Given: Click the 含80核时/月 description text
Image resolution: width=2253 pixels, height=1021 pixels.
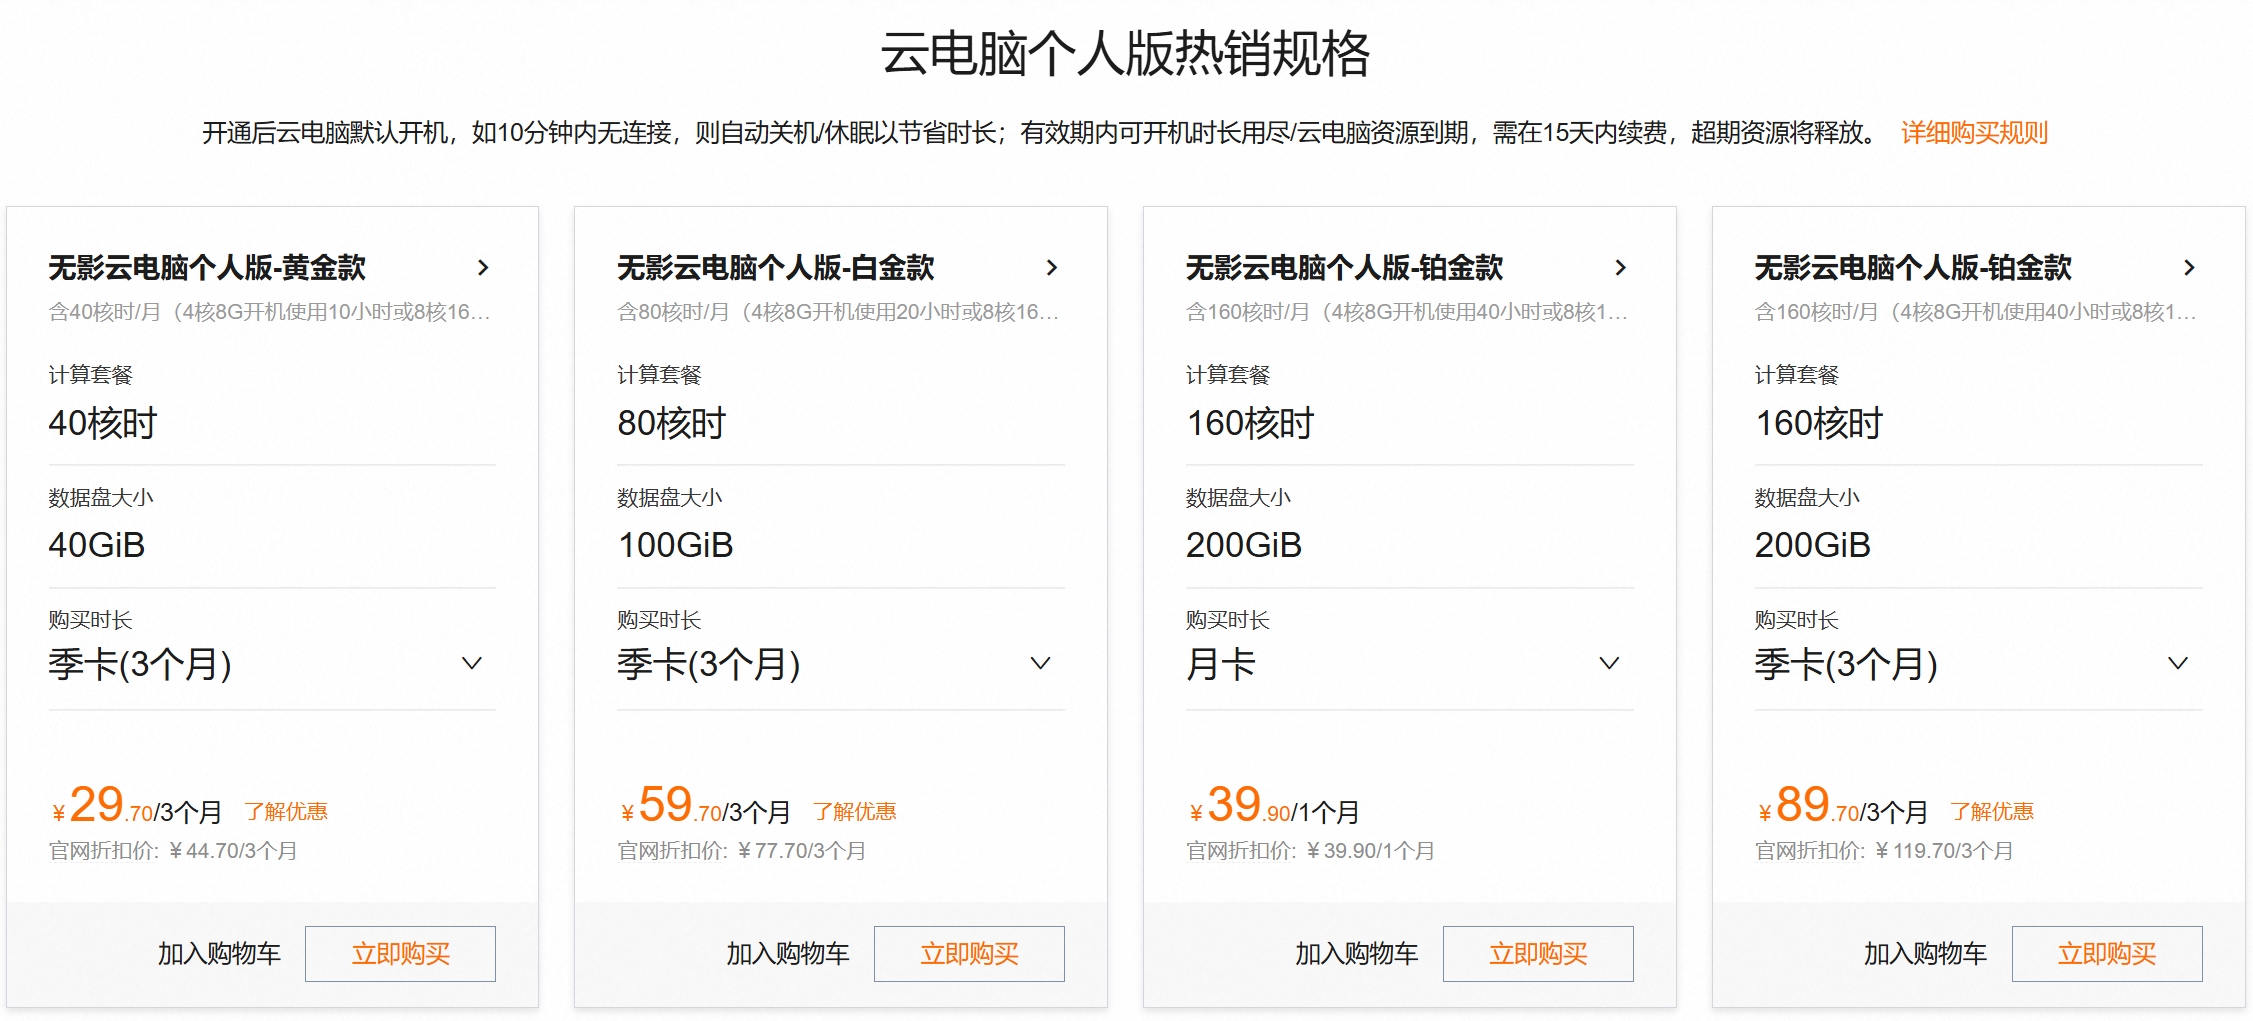Looking at the screenshot, I should click(839, 312).
